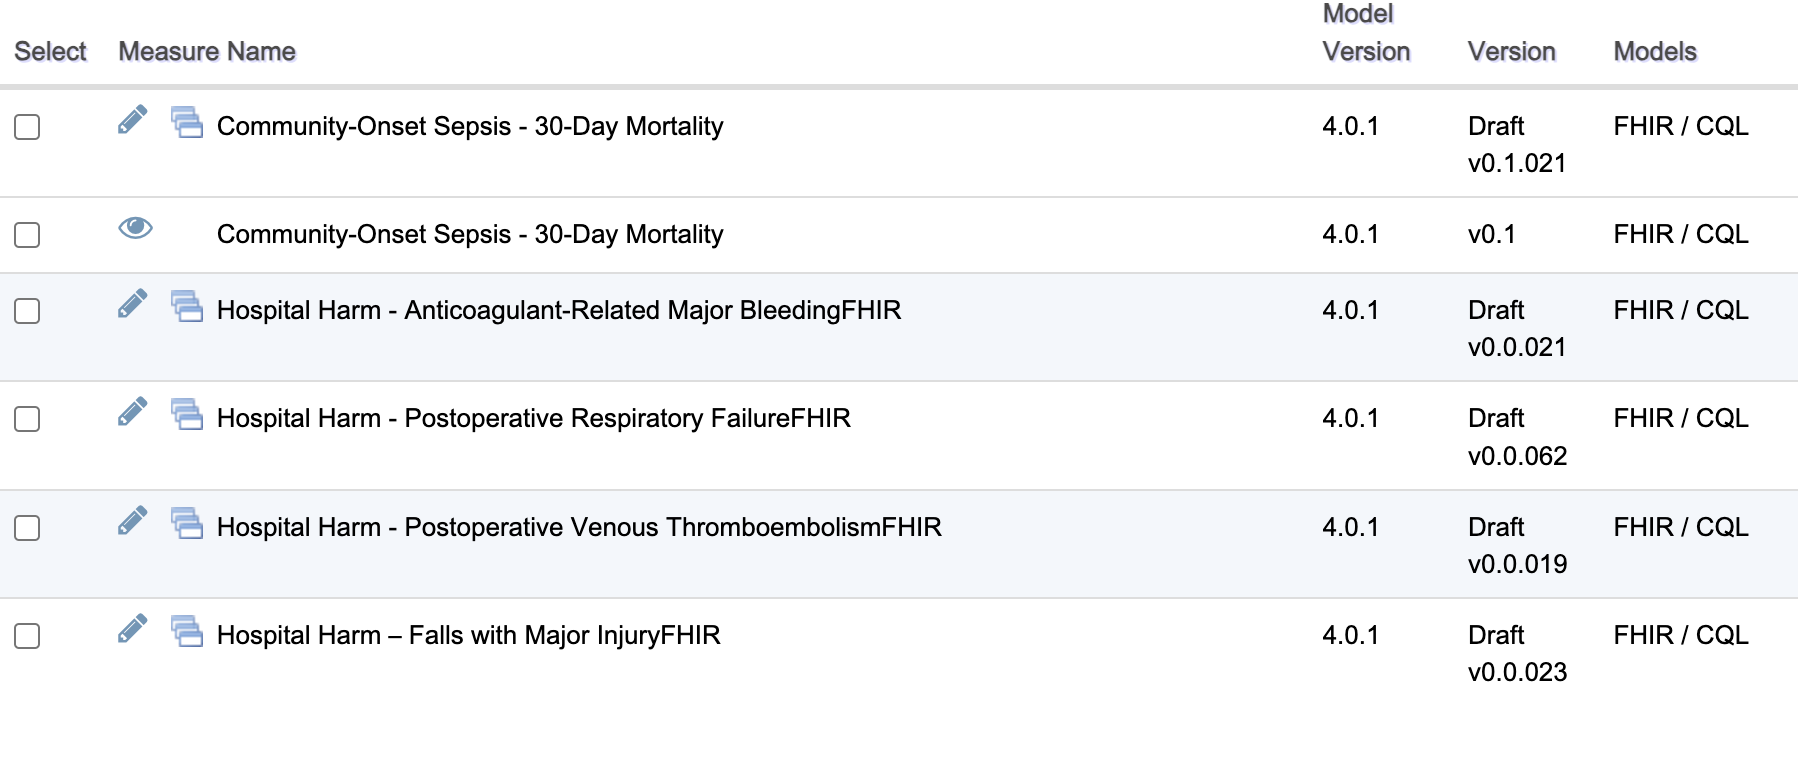Click the Model Version column header
Viewport: 1798px width, 760px height.
pyautogui.click(x=1366, y=32)
